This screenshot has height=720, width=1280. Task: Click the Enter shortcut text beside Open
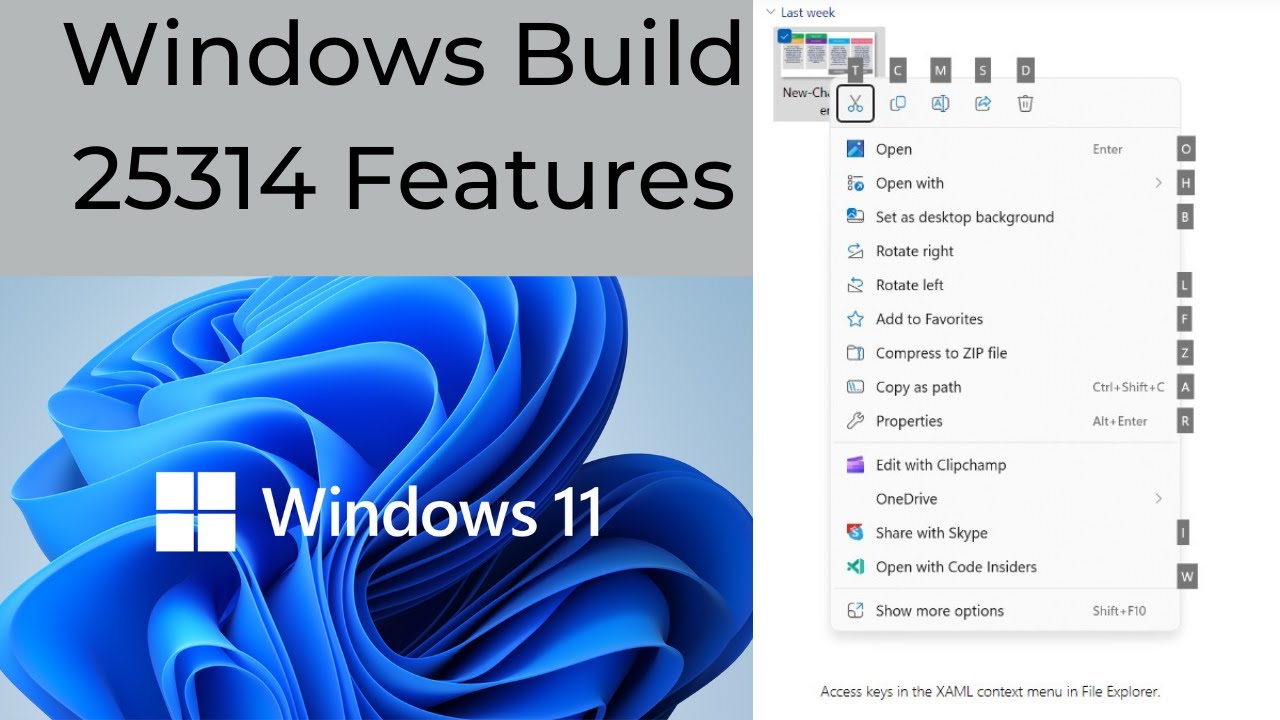[x=1108, y=149]
